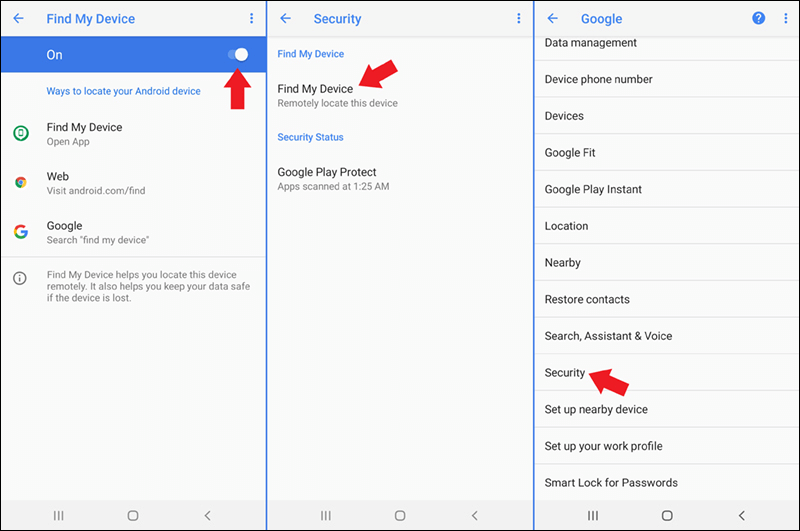The width and height of the screenshot is (800, 531).
Task: Turn off the Find My Device On switch
Action: coord(238,55)
